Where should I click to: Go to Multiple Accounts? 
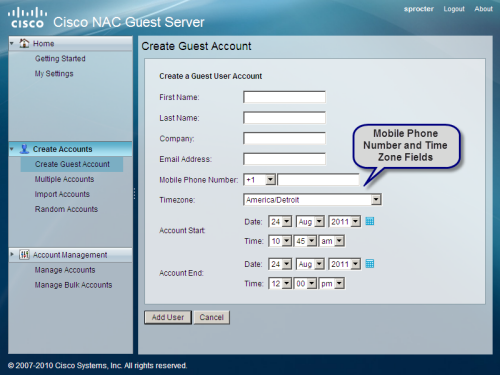pos(64,179)
